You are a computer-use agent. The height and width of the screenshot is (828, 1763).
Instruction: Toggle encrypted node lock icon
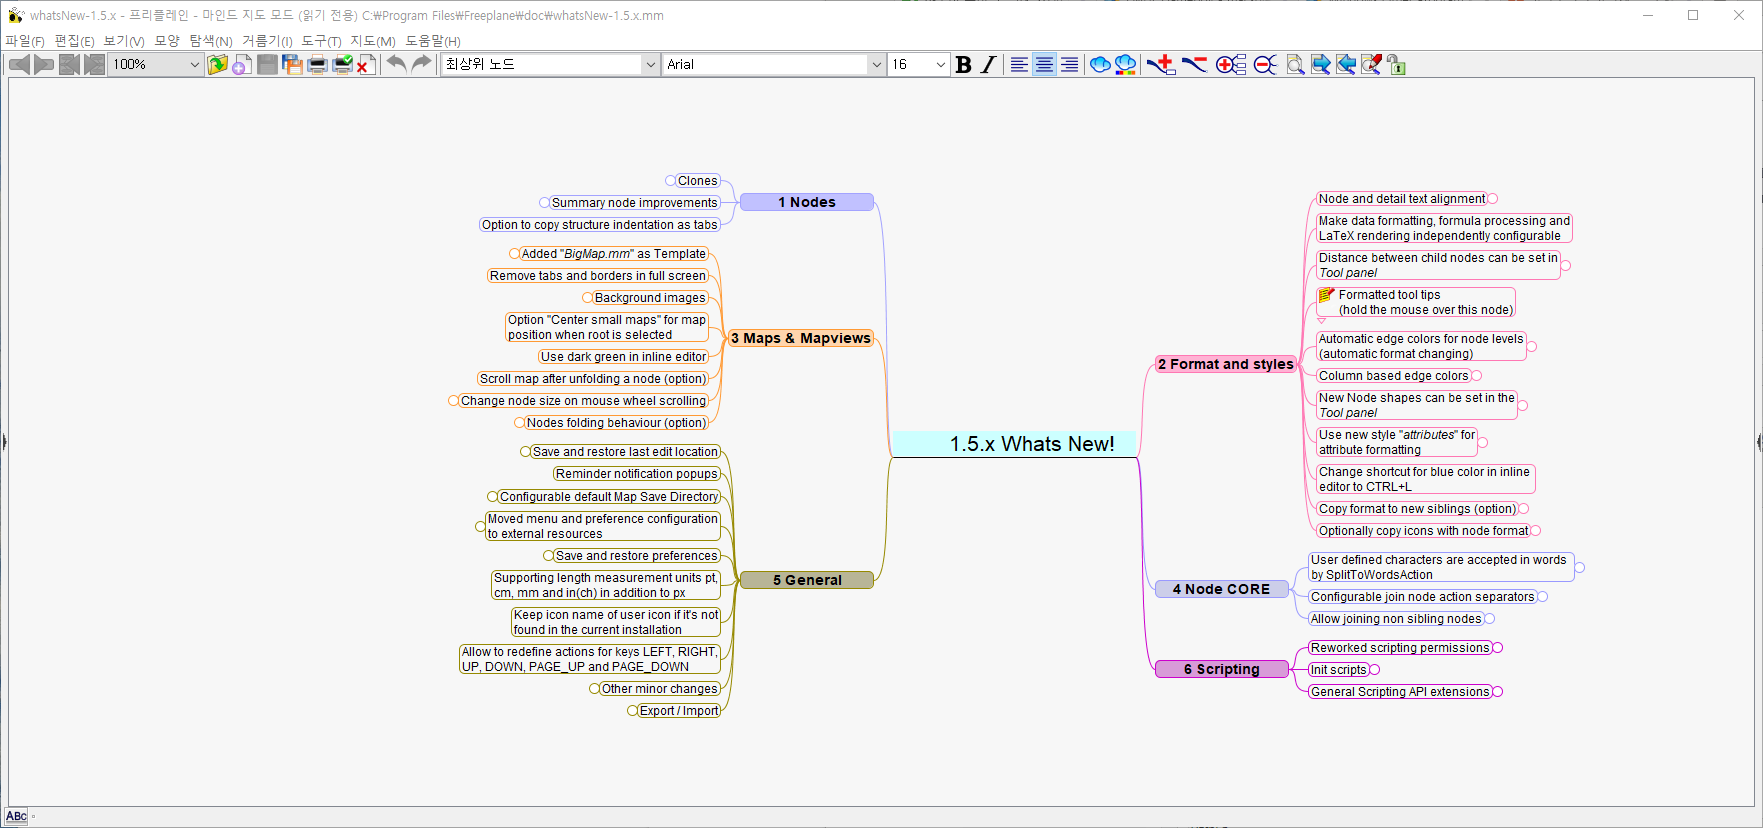click(x=1396, y=64)
